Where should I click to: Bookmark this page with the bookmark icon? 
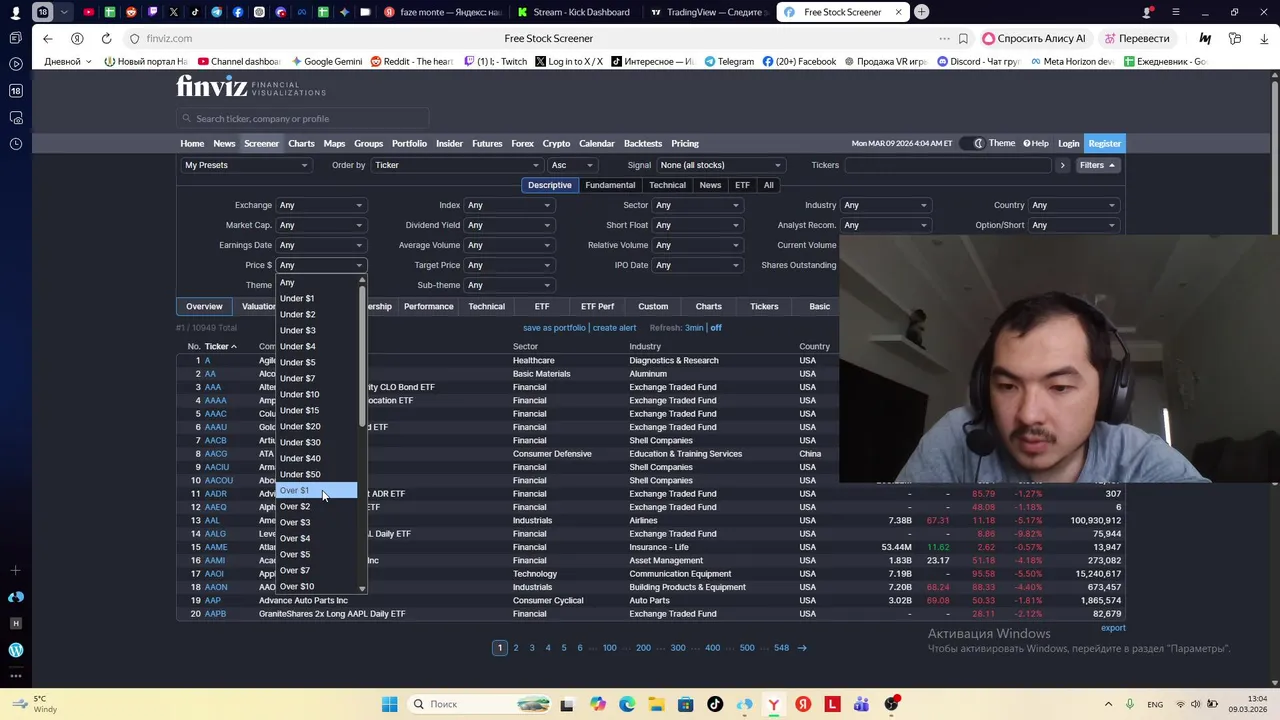click(963, 38)
